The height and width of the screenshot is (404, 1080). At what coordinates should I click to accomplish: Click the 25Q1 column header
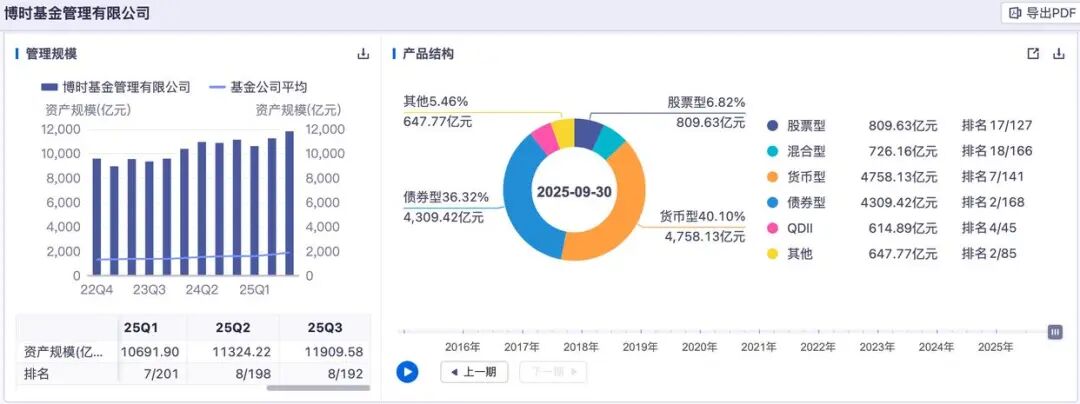[141, 328]
